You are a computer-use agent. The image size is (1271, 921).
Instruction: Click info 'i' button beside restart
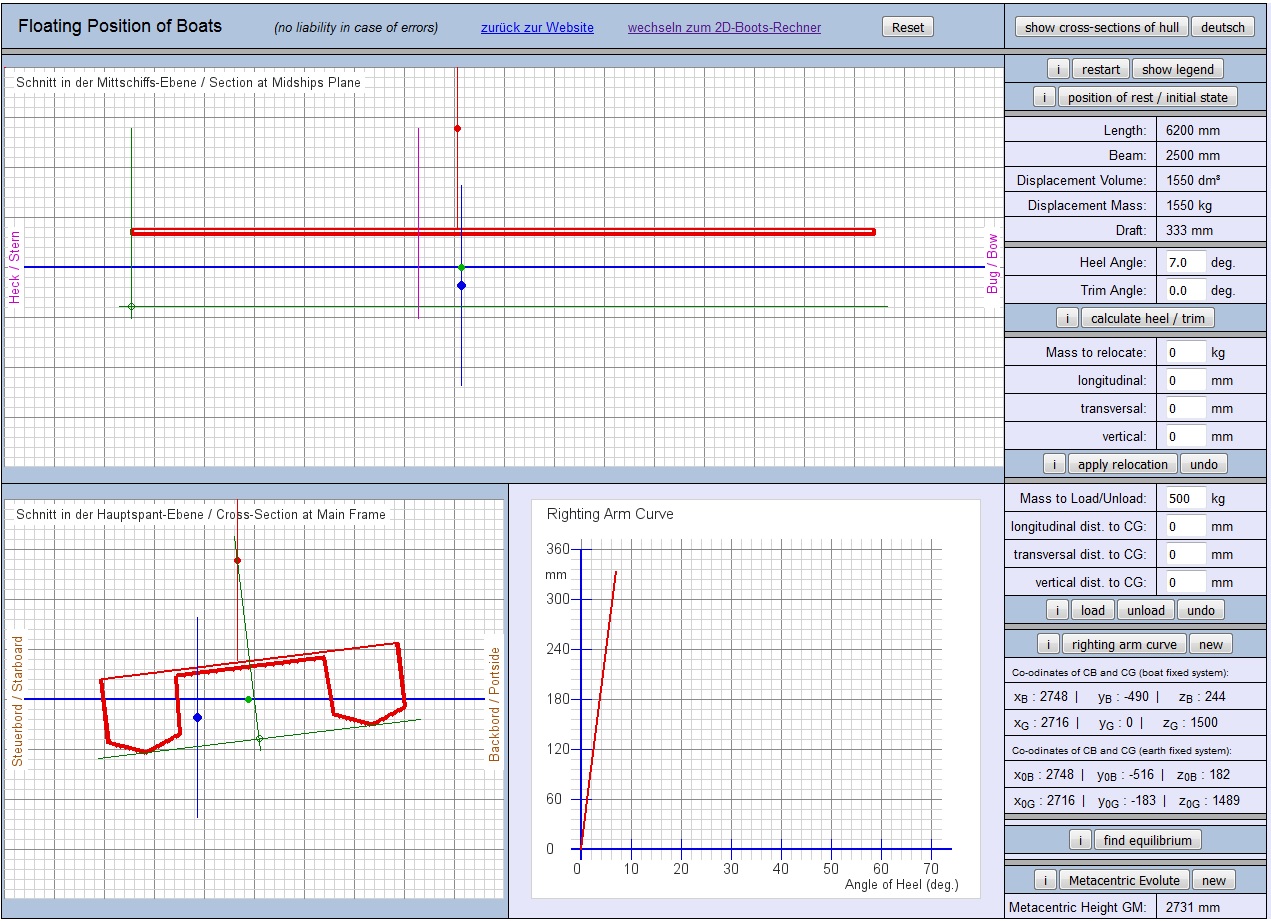(1058, 69)
